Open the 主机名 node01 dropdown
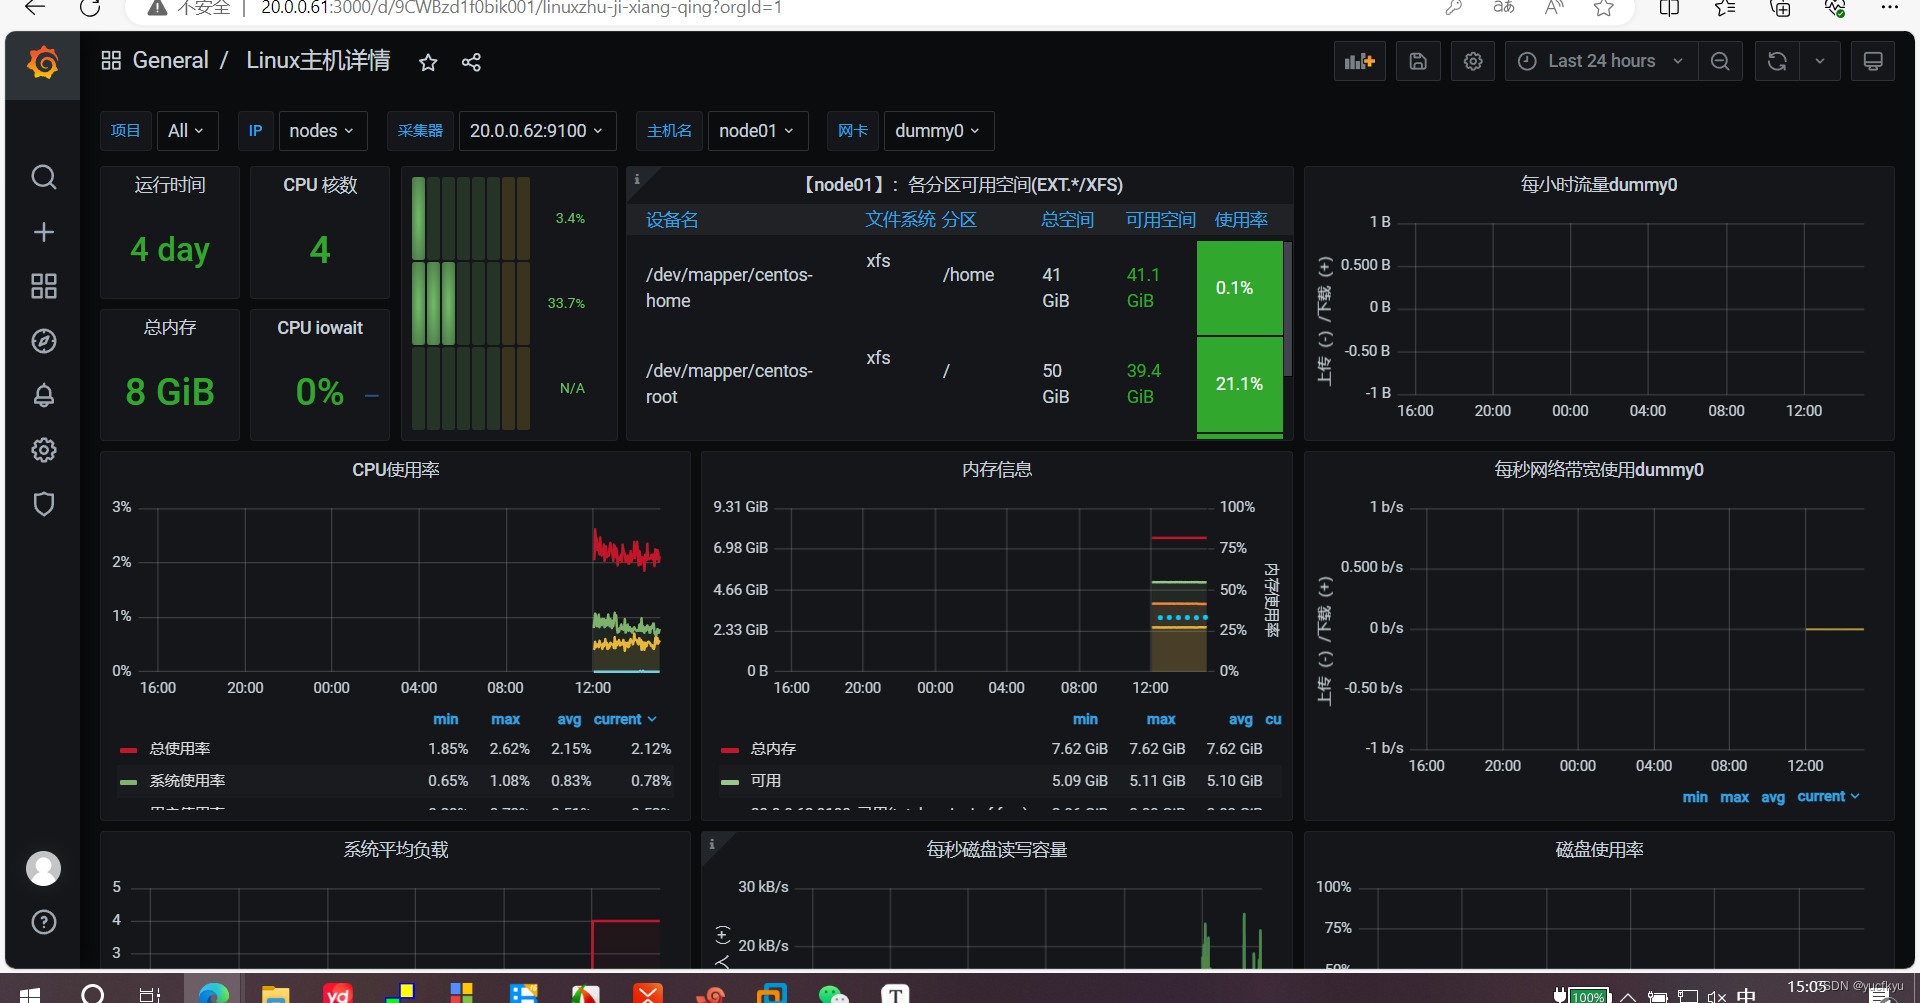 pos(757,131)
